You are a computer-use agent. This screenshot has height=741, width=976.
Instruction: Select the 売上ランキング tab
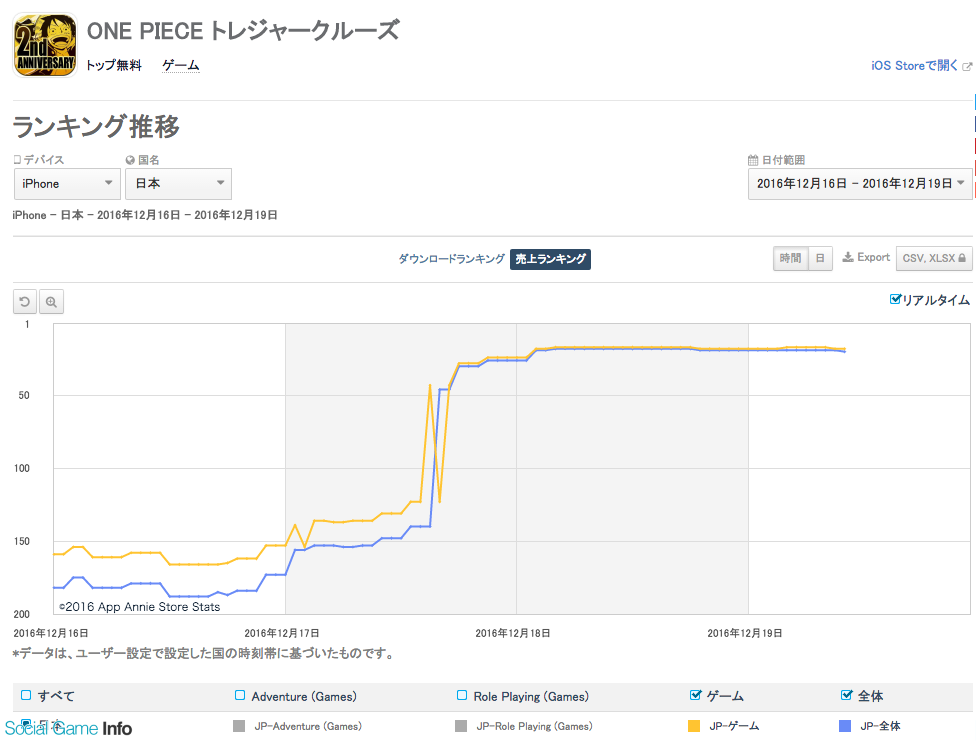tap(550, 259)
